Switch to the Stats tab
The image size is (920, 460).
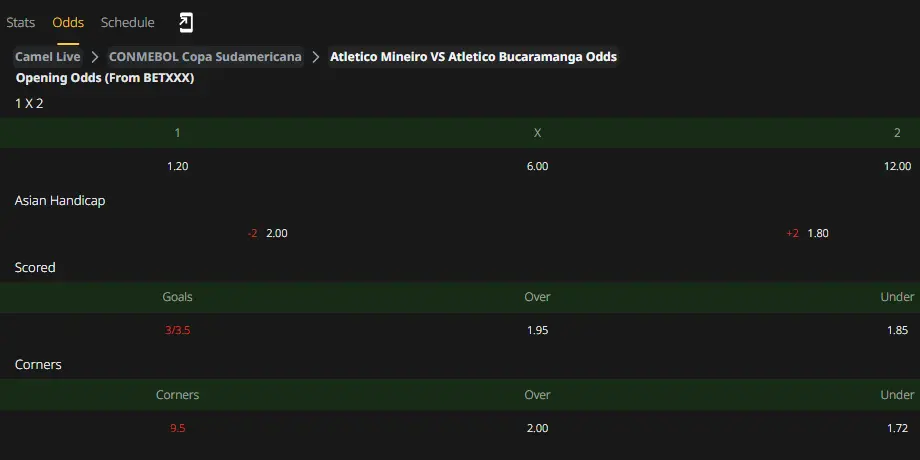pyautogui.click(x=21, y=22)
